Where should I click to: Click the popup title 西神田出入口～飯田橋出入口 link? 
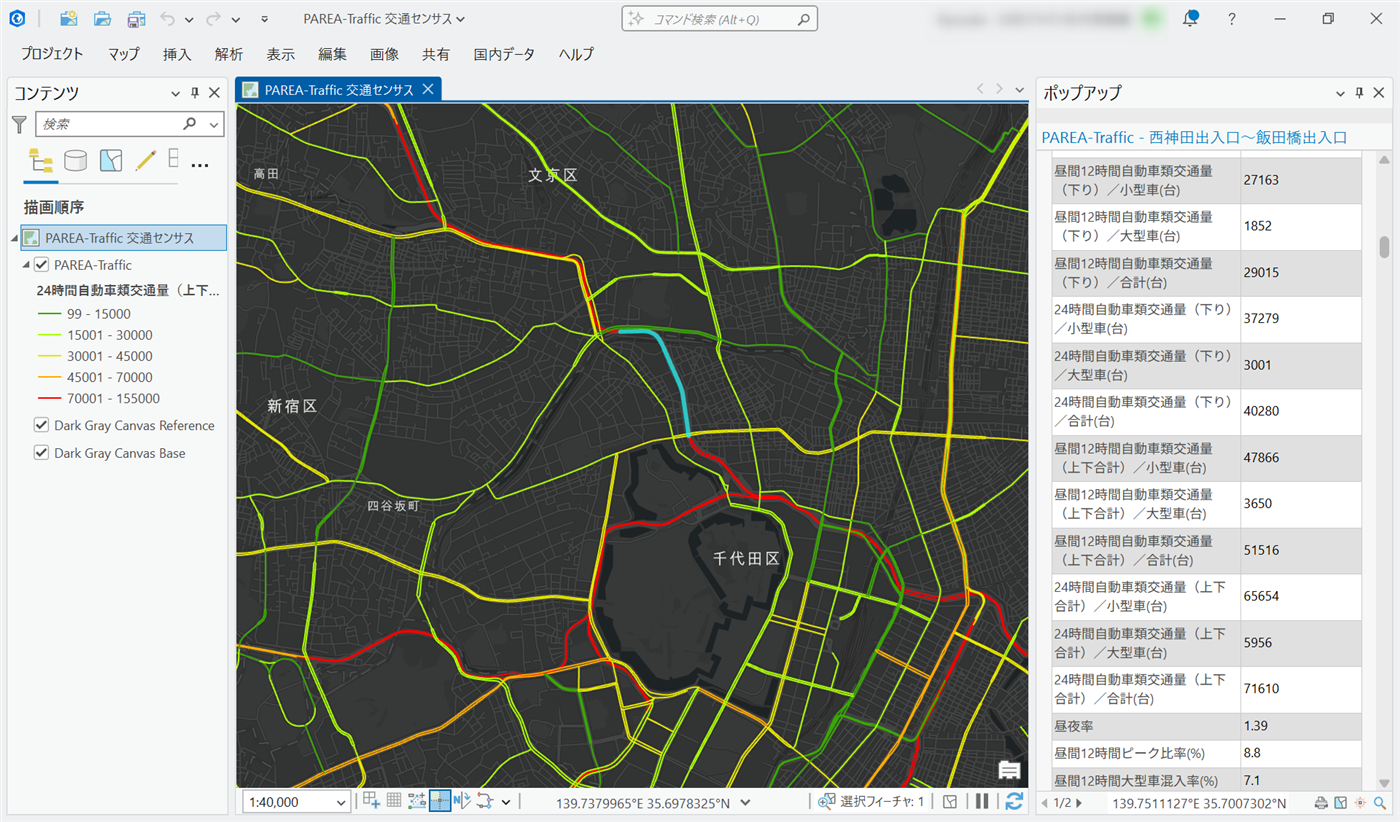point(1194,137)
